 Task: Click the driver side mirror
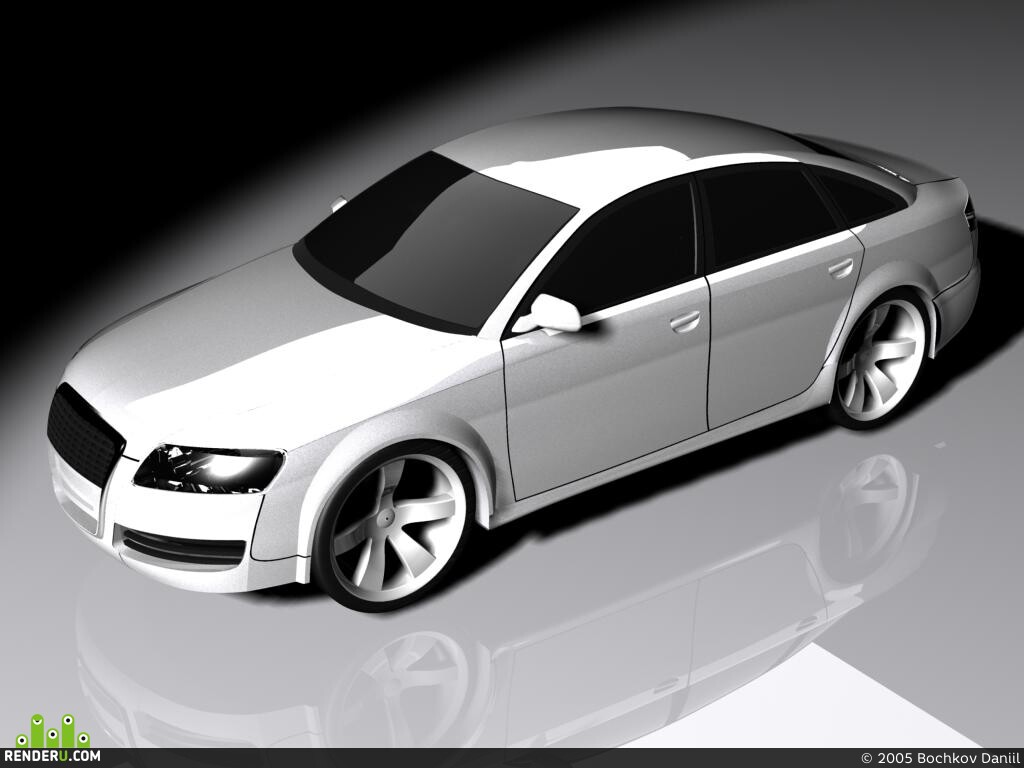click(549, 314)
